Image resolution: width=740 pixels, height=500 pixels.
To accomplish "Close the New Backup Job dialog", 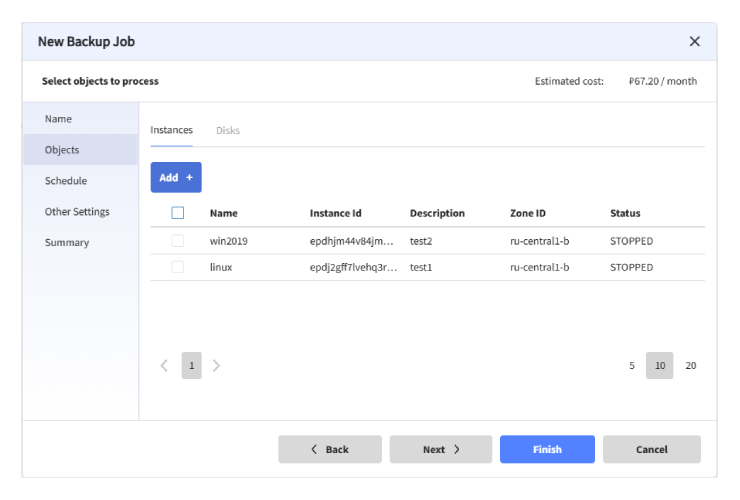I will point(694,42).
